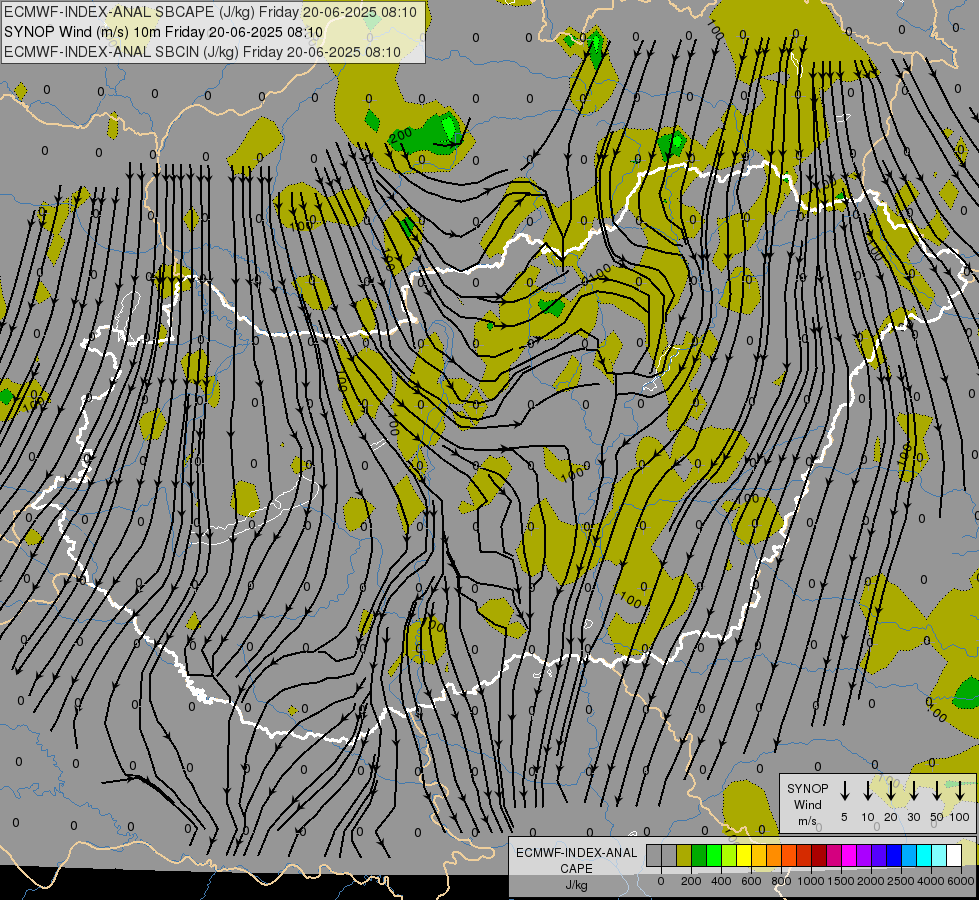Click the 600 value on CAPE colorbar
This screenshot has height=900, width=979.
click(x=751, y=881)
